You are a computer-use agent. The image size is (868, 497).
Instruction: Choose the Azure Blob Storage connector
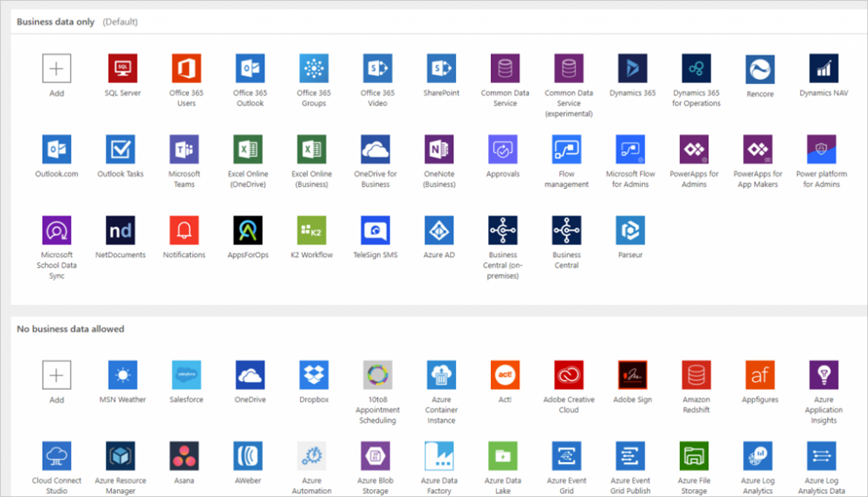(x=375, y=456)
